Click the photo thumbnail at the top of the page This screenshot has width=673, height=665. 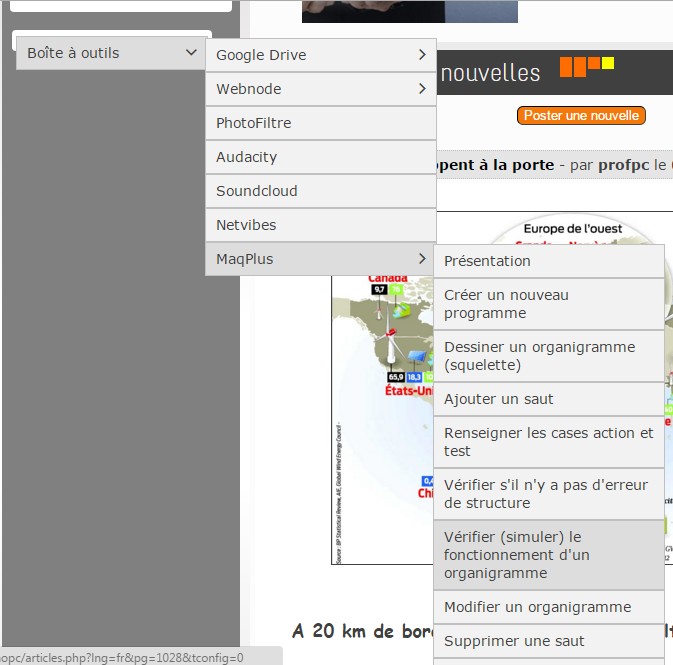tap(410, 11)
